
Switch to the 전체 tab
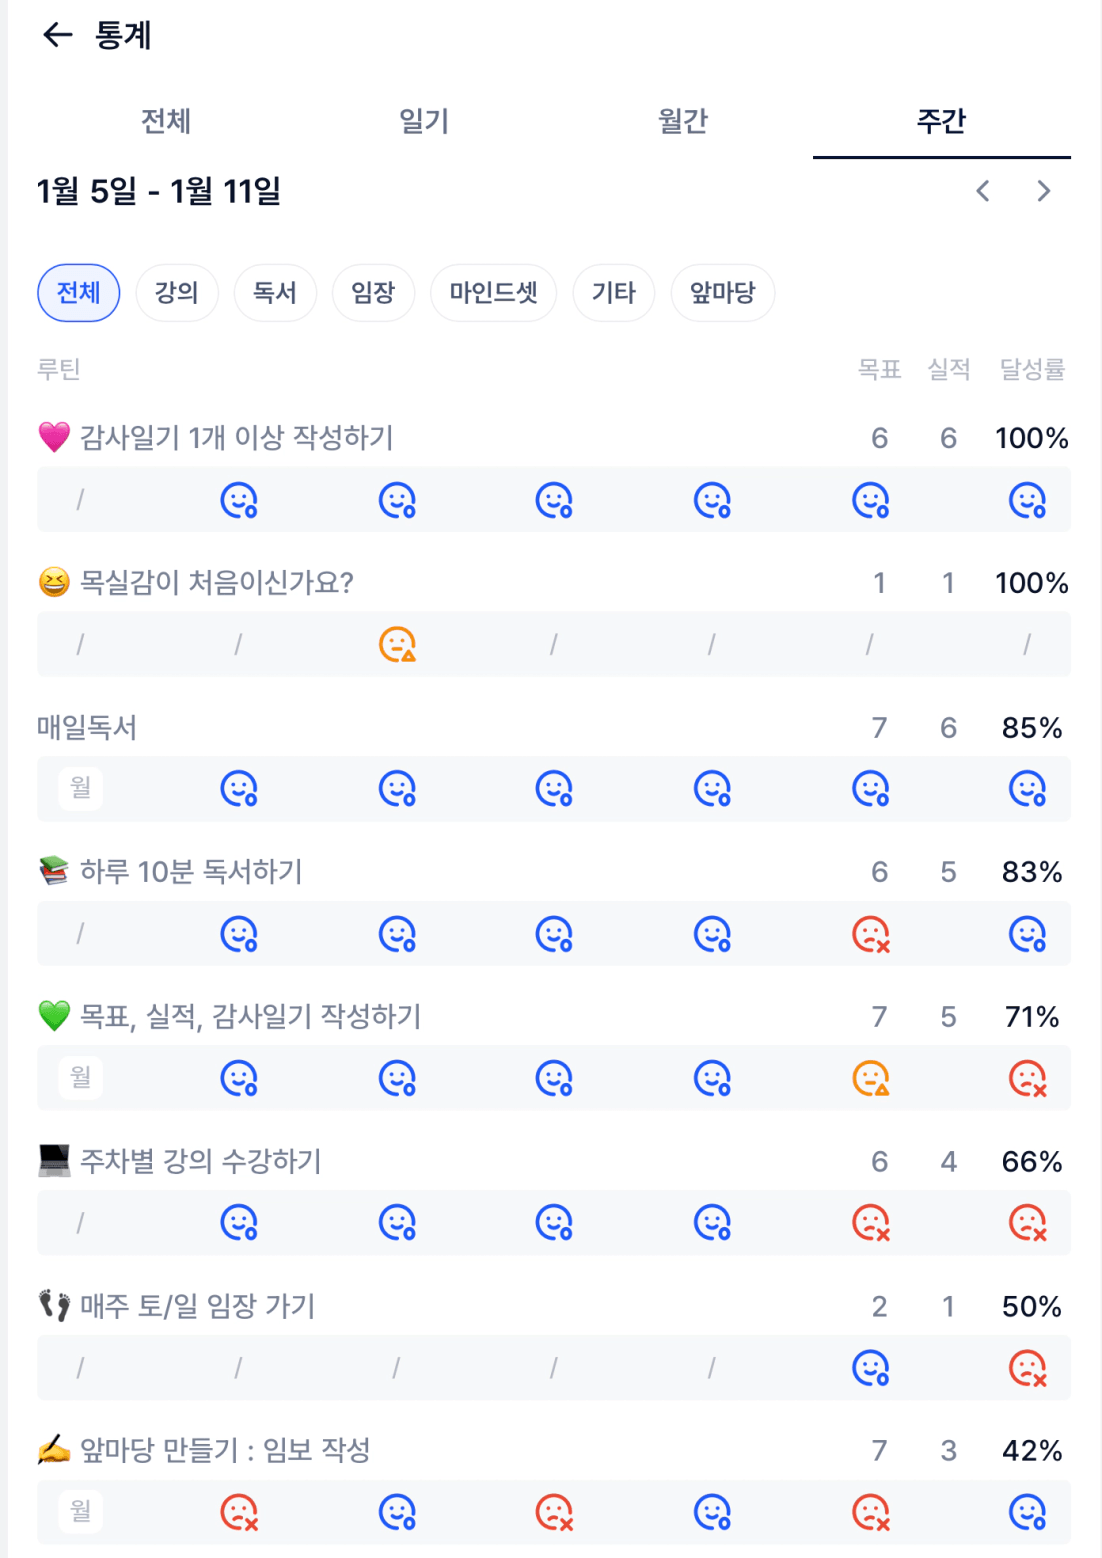point(166,122)
